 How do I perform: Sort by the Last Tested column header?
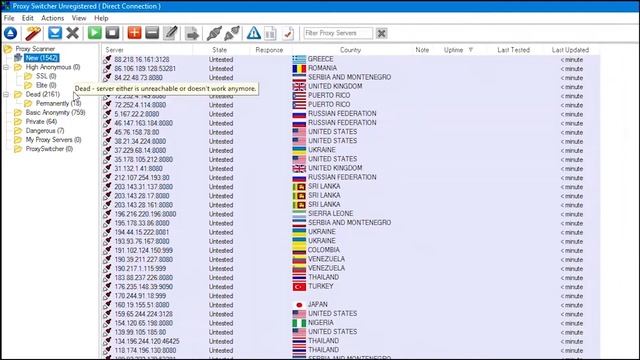pyautogui.click(x=513, y=50)
